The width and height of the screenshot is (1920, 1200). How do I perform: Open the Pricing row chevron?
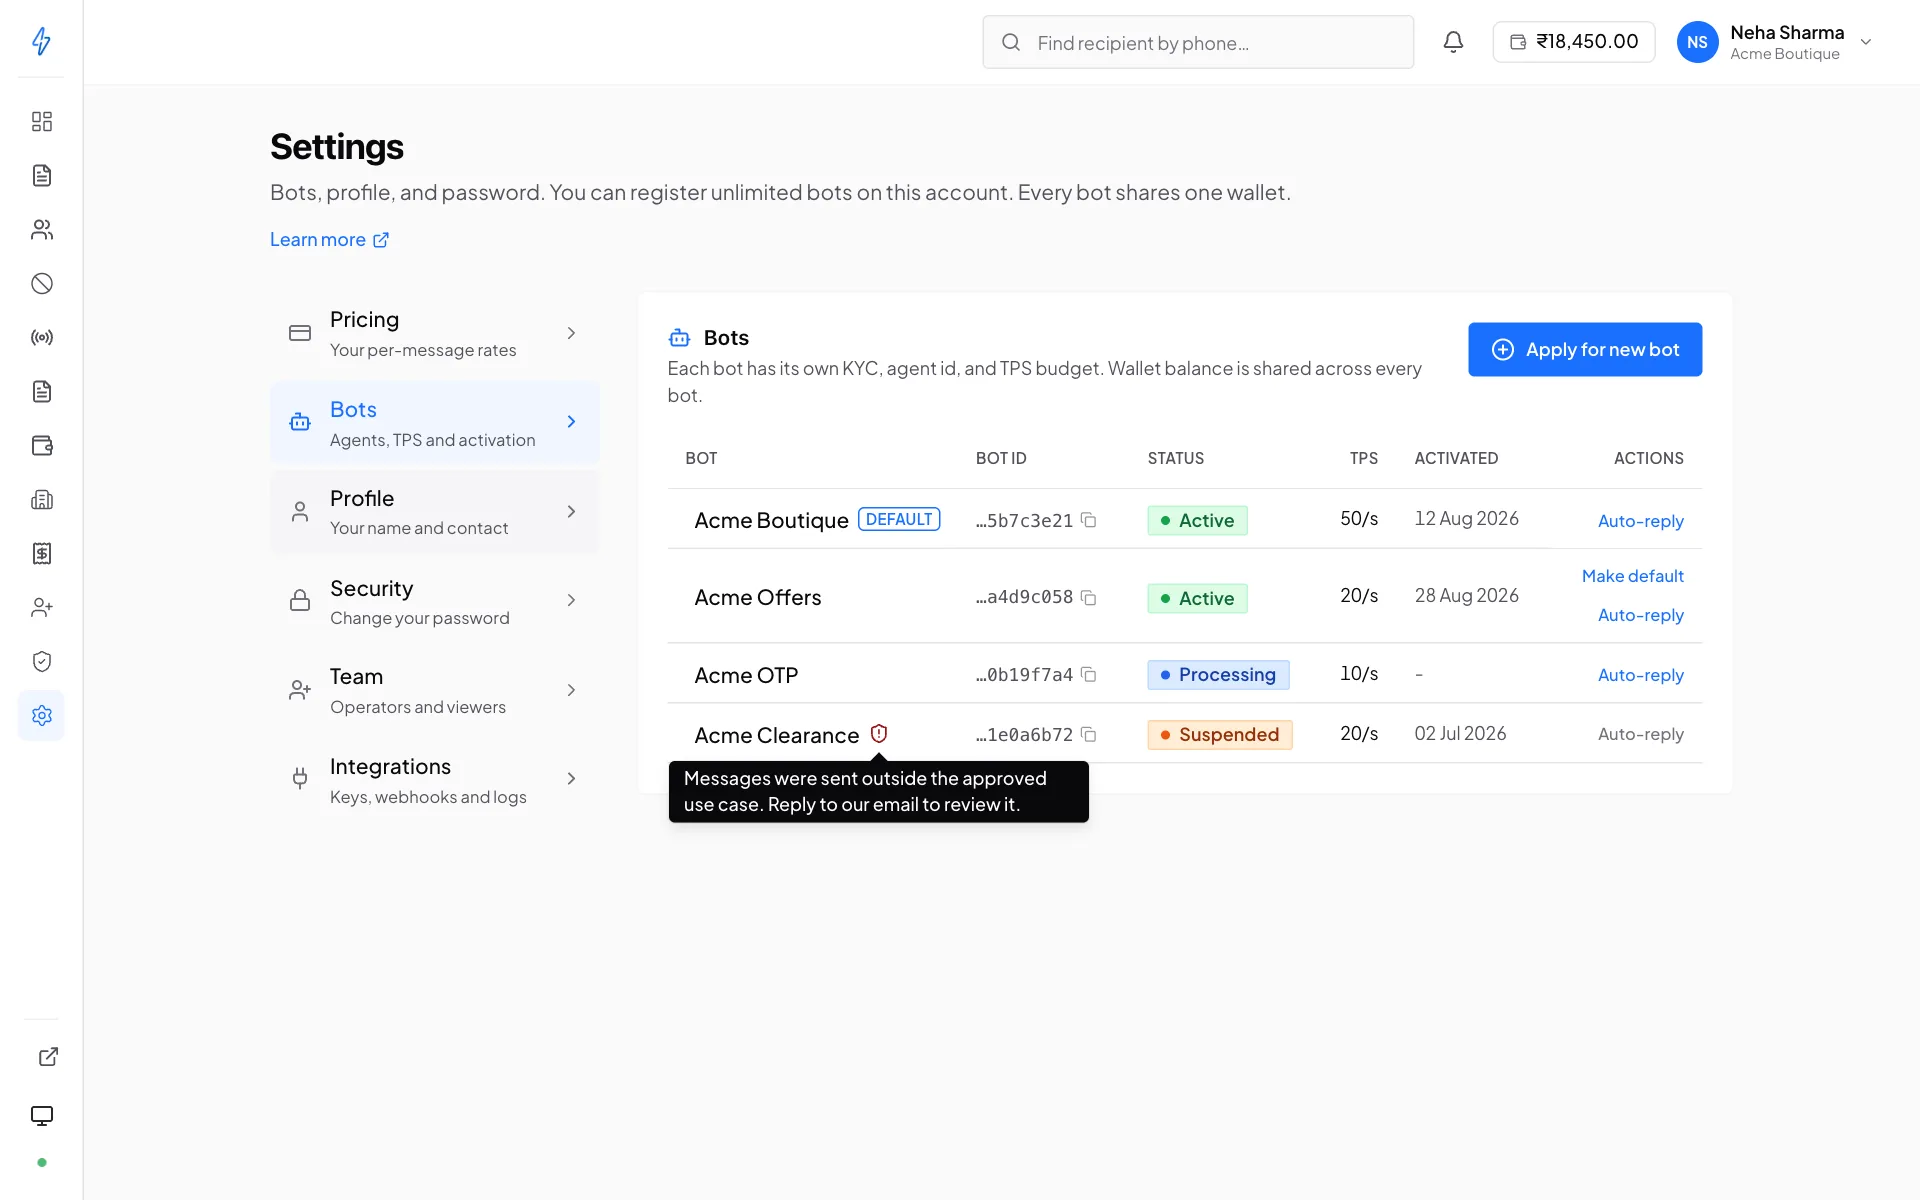(571, 333)
